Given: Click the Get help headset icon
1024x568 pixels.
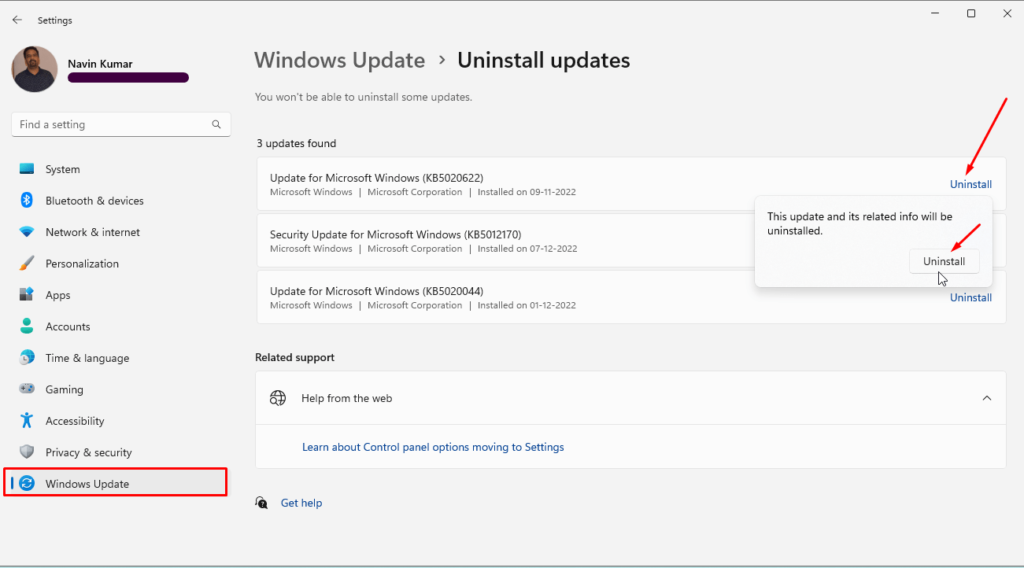Looking at the screenshot, I should click(261, 503).
